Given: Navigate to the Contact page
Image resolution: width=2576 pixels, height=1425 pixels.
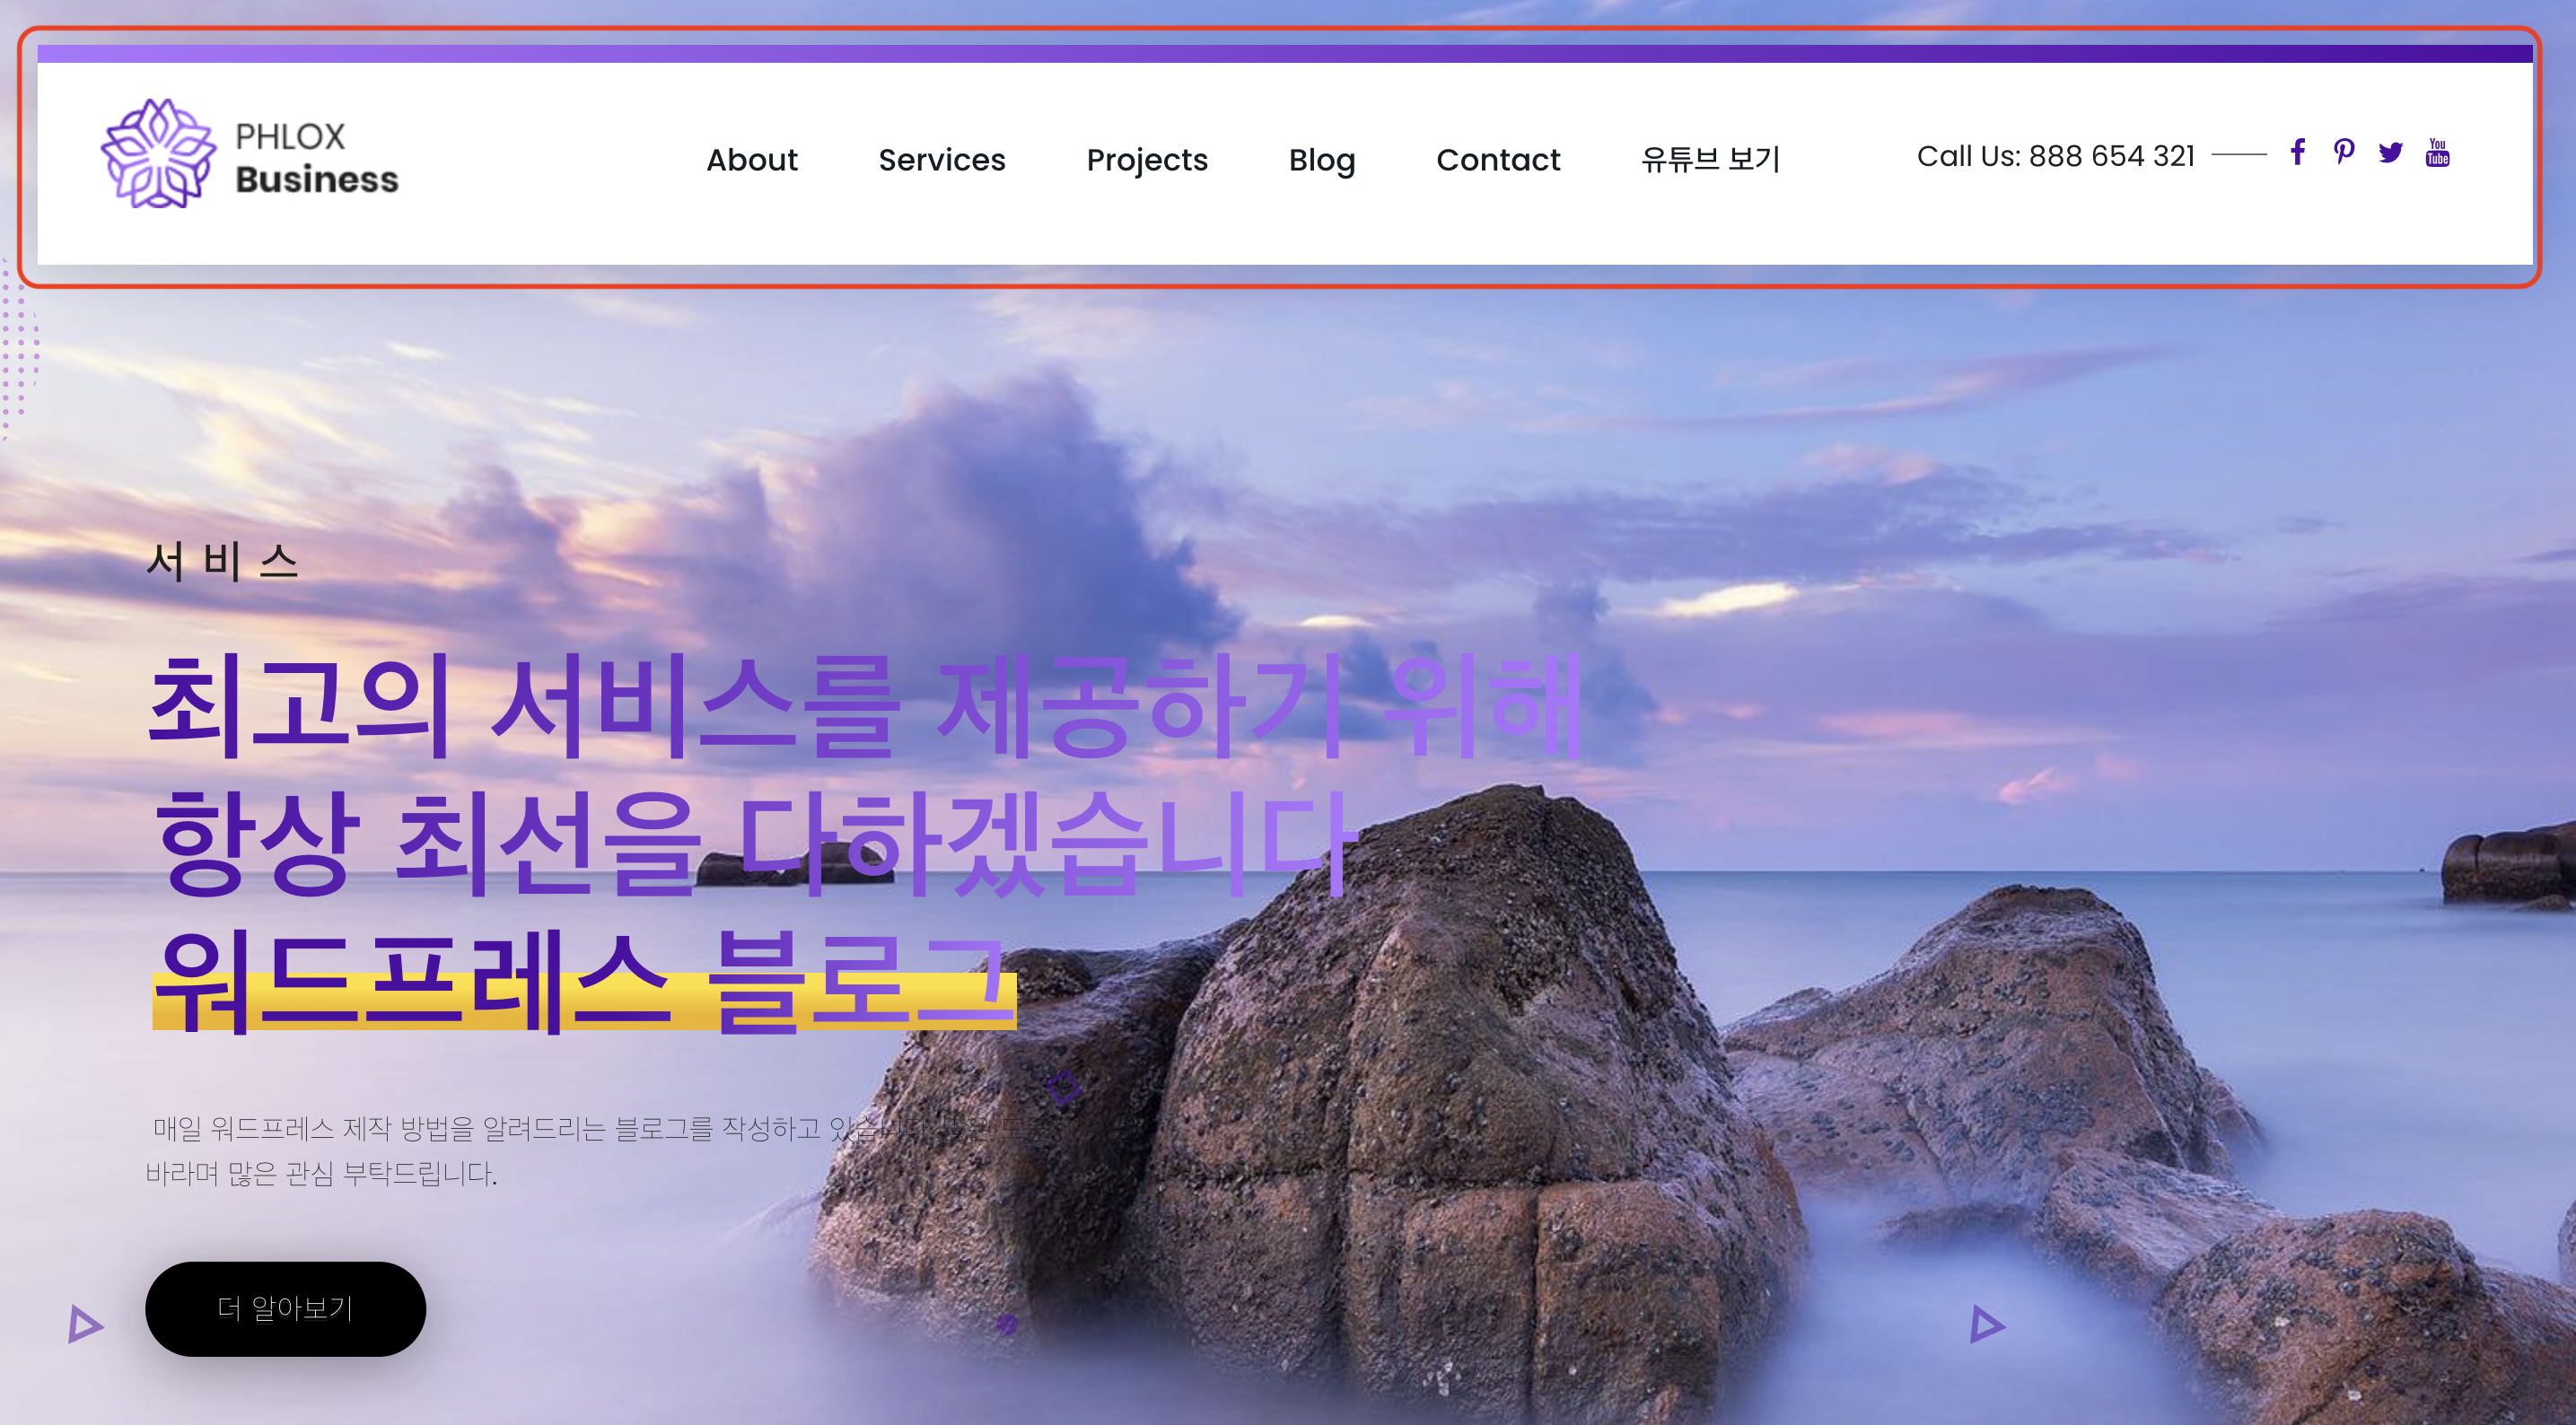Looking at the screenshot, I should coord(1497,160).
